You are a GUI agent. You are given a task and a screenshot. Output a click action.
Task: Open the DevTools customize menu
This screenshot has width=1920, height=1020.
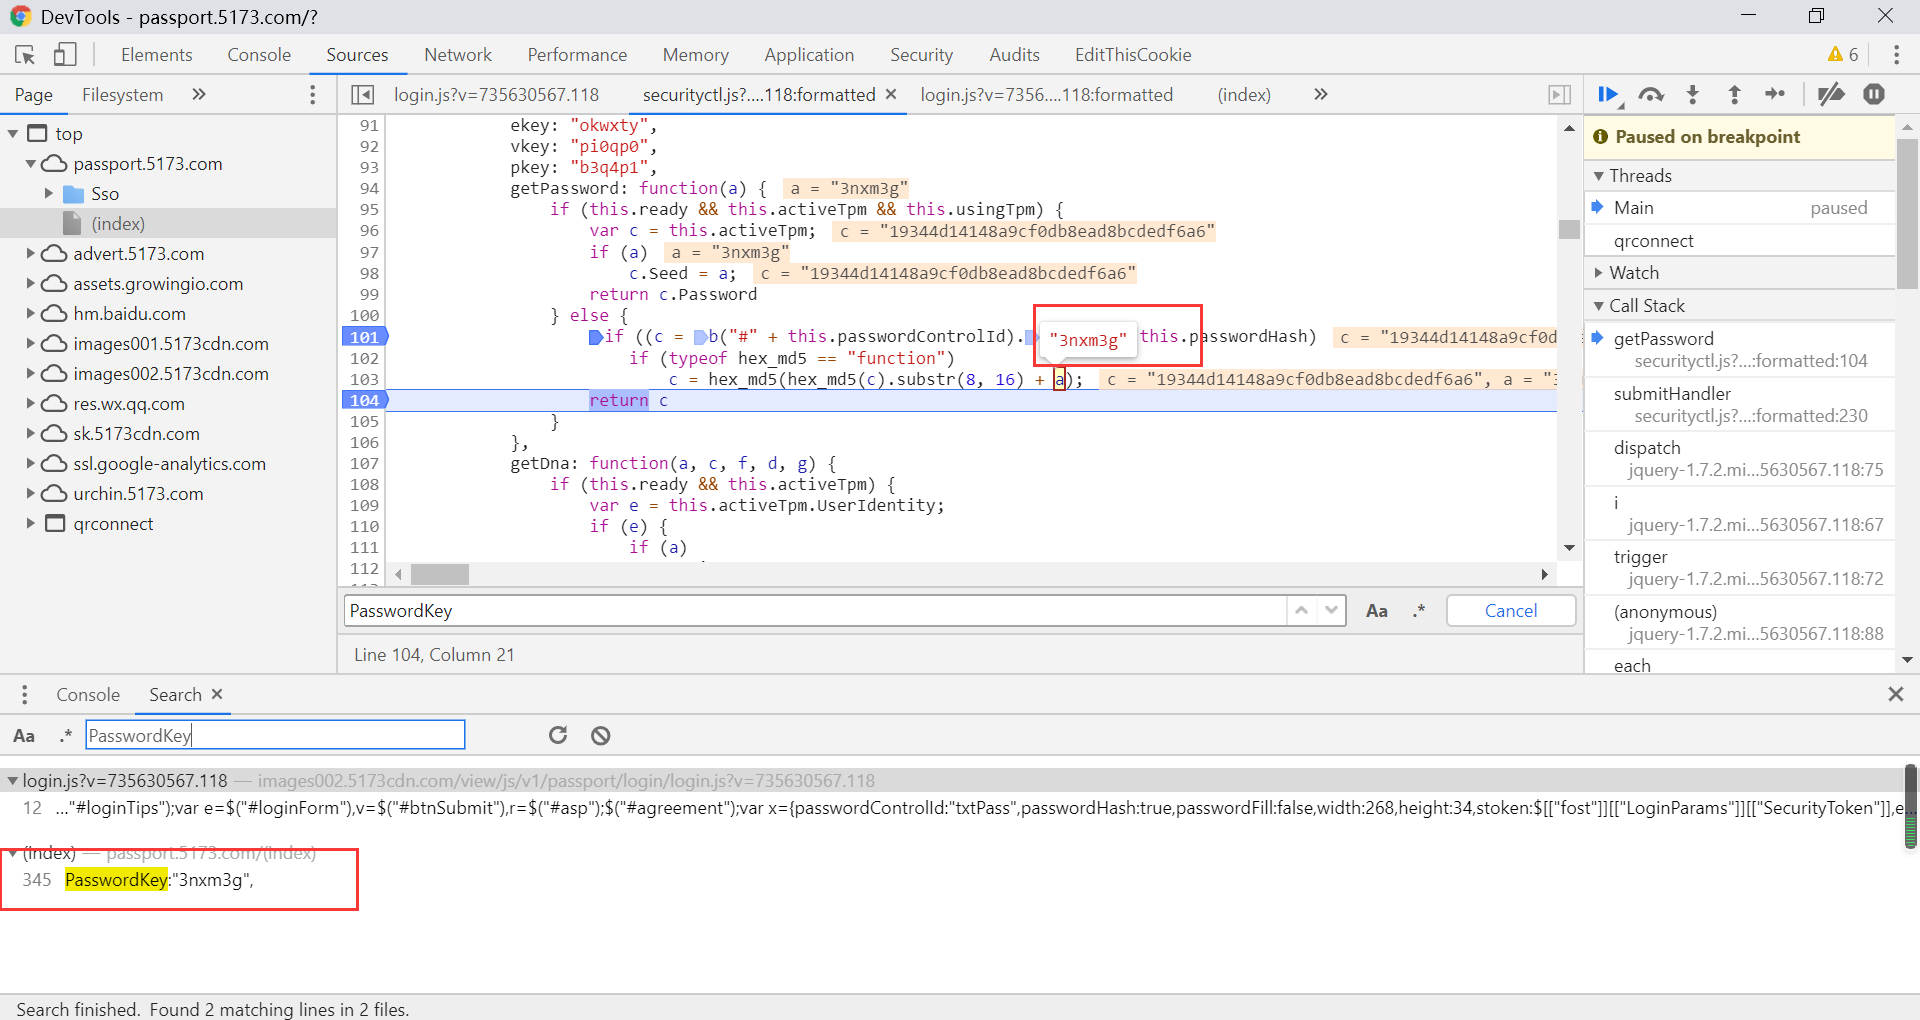pos(1896,54)
